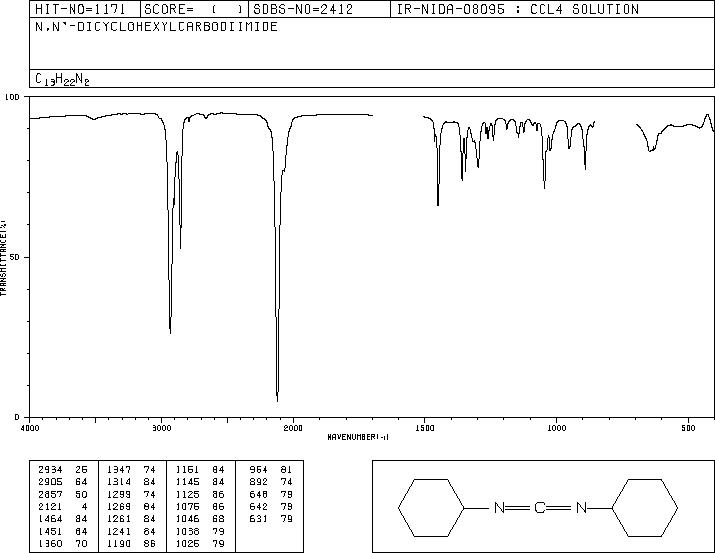Click the 50 y-axis tick label

16,257
